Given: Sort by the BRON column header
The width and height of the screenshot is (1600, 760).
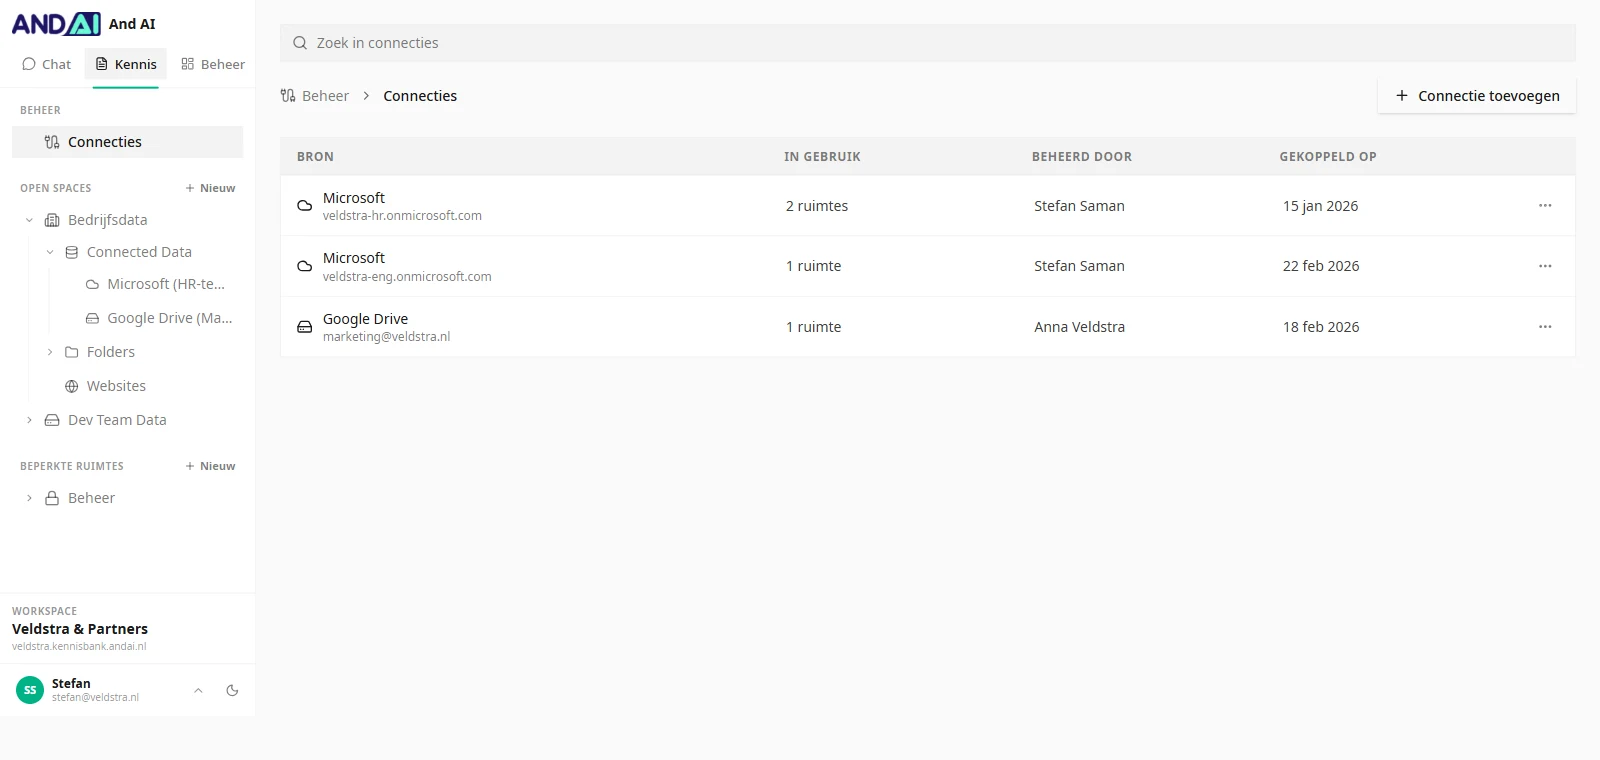Looking at the screenshot, I should tap(315, 157).
